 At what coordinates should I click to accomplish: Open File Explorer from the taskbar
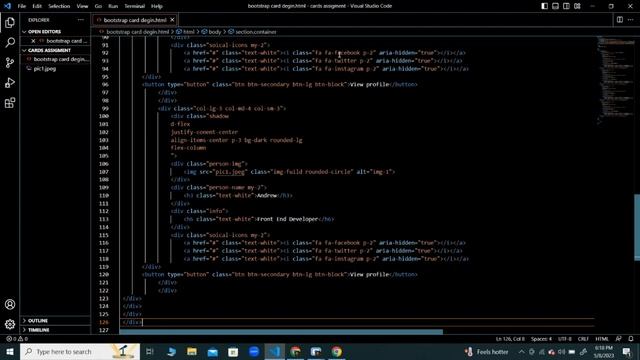tap(192, 351)
